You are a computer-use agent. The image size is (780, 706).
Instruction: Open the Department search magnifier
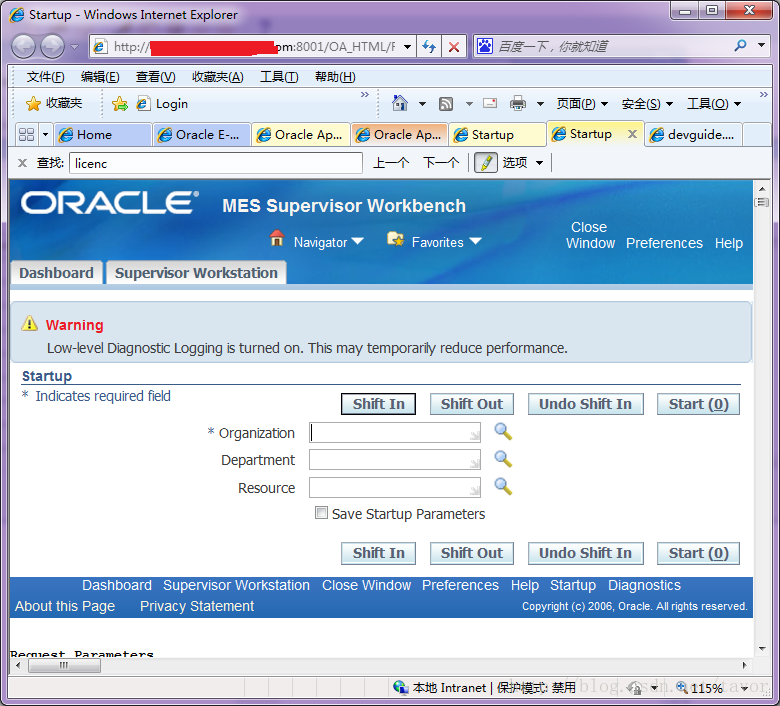[x=503, y=459]
